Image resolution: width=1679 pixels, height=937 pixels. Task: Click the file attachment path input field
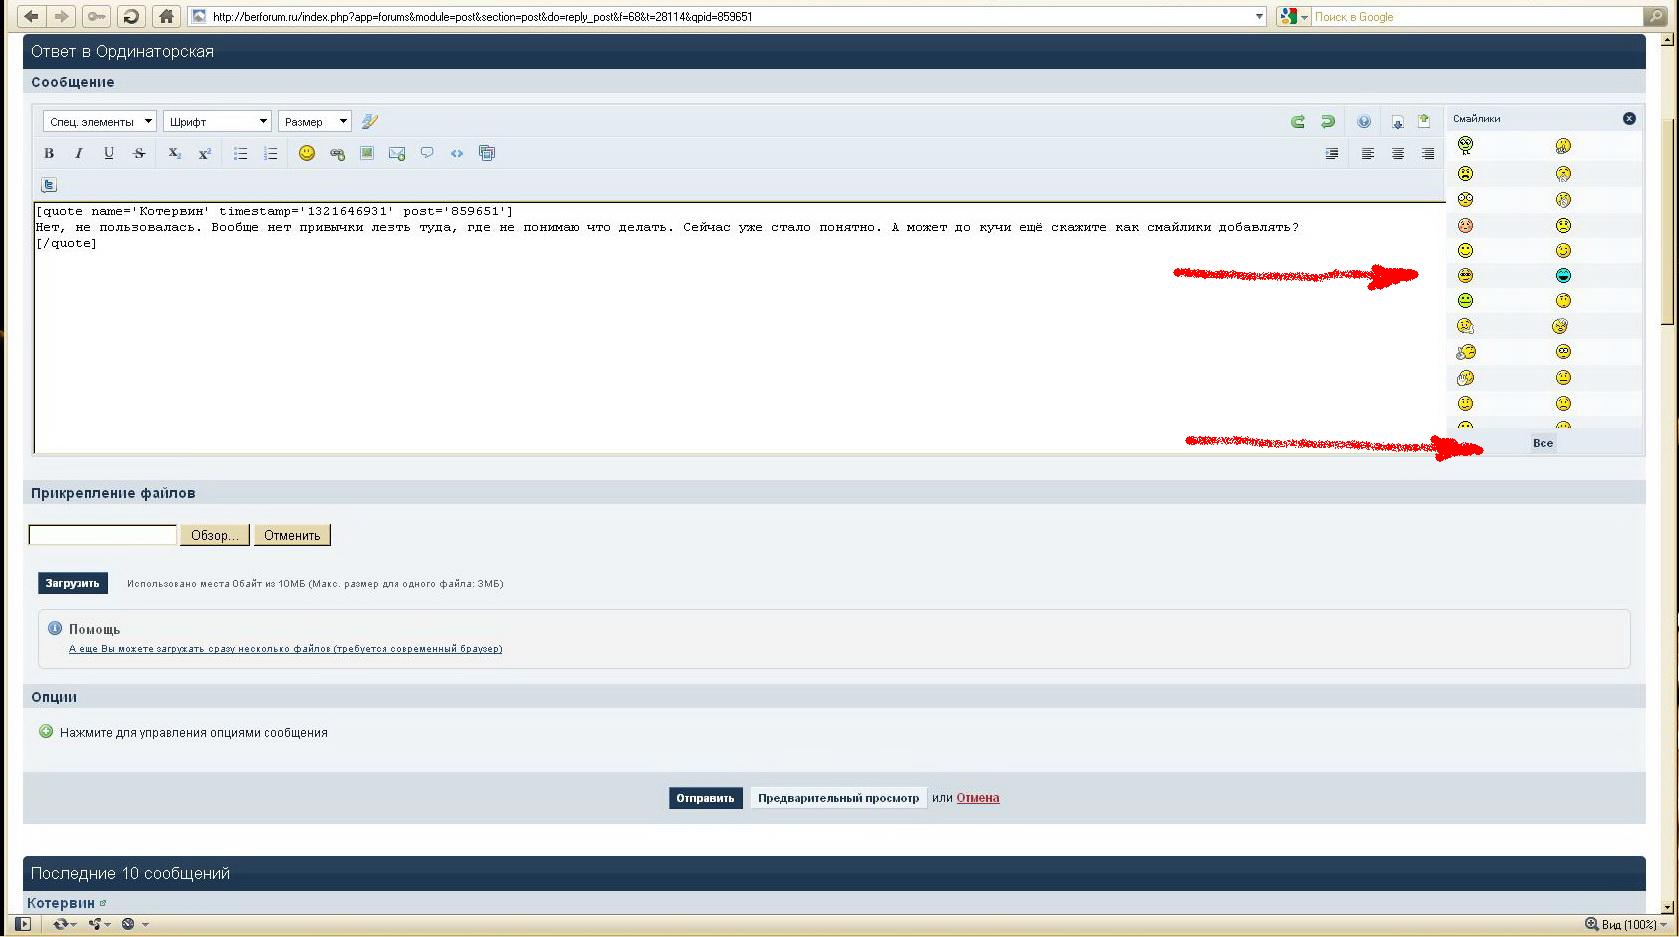coord(102,535)
